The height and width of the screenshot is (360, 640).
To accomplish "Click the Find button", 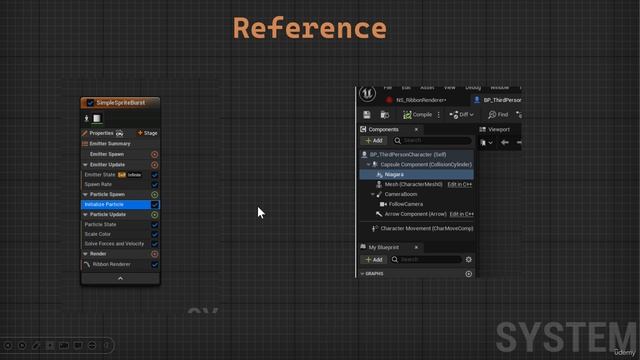I will tap(498, 115).
